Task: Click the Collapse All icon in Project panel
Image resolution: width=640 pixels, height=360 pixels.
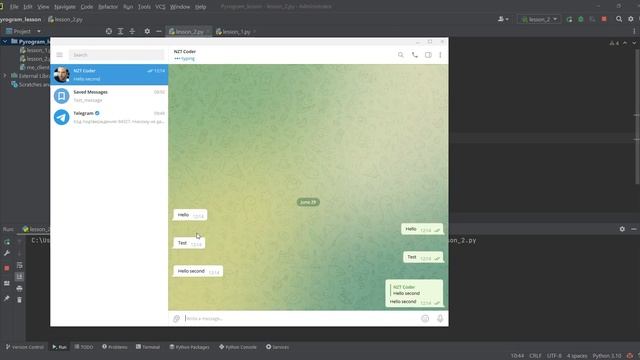Action: tap(132, 31)
